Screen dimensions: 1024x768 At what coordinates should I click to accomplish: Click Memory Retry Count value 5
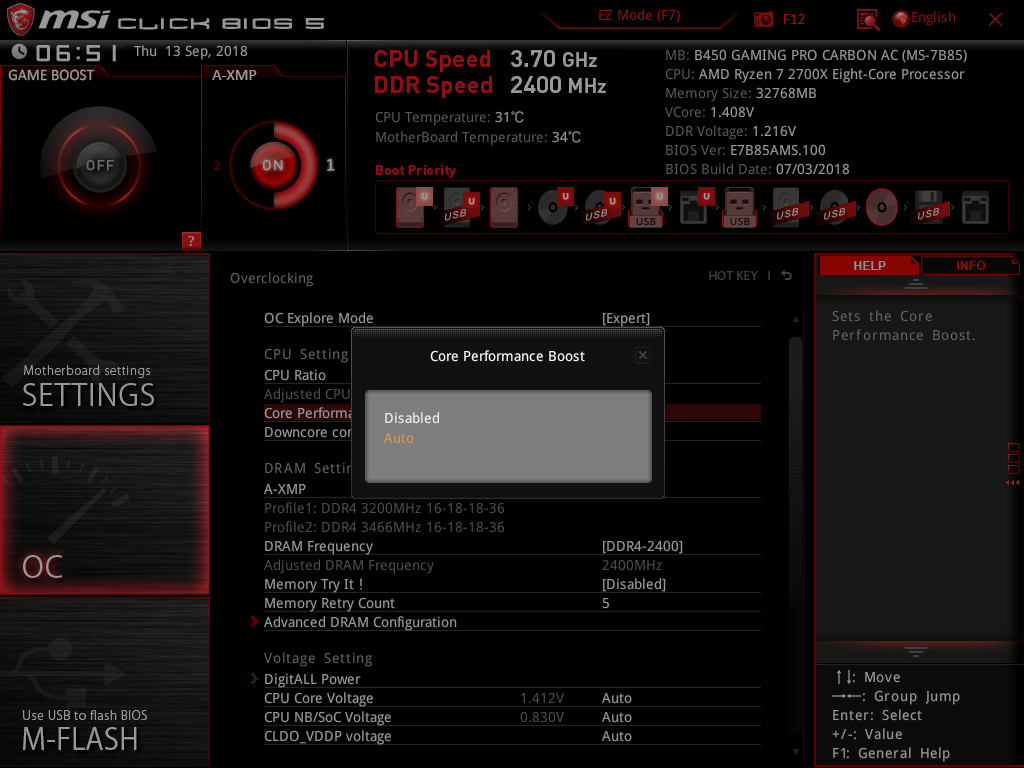[x=605, y=603]
